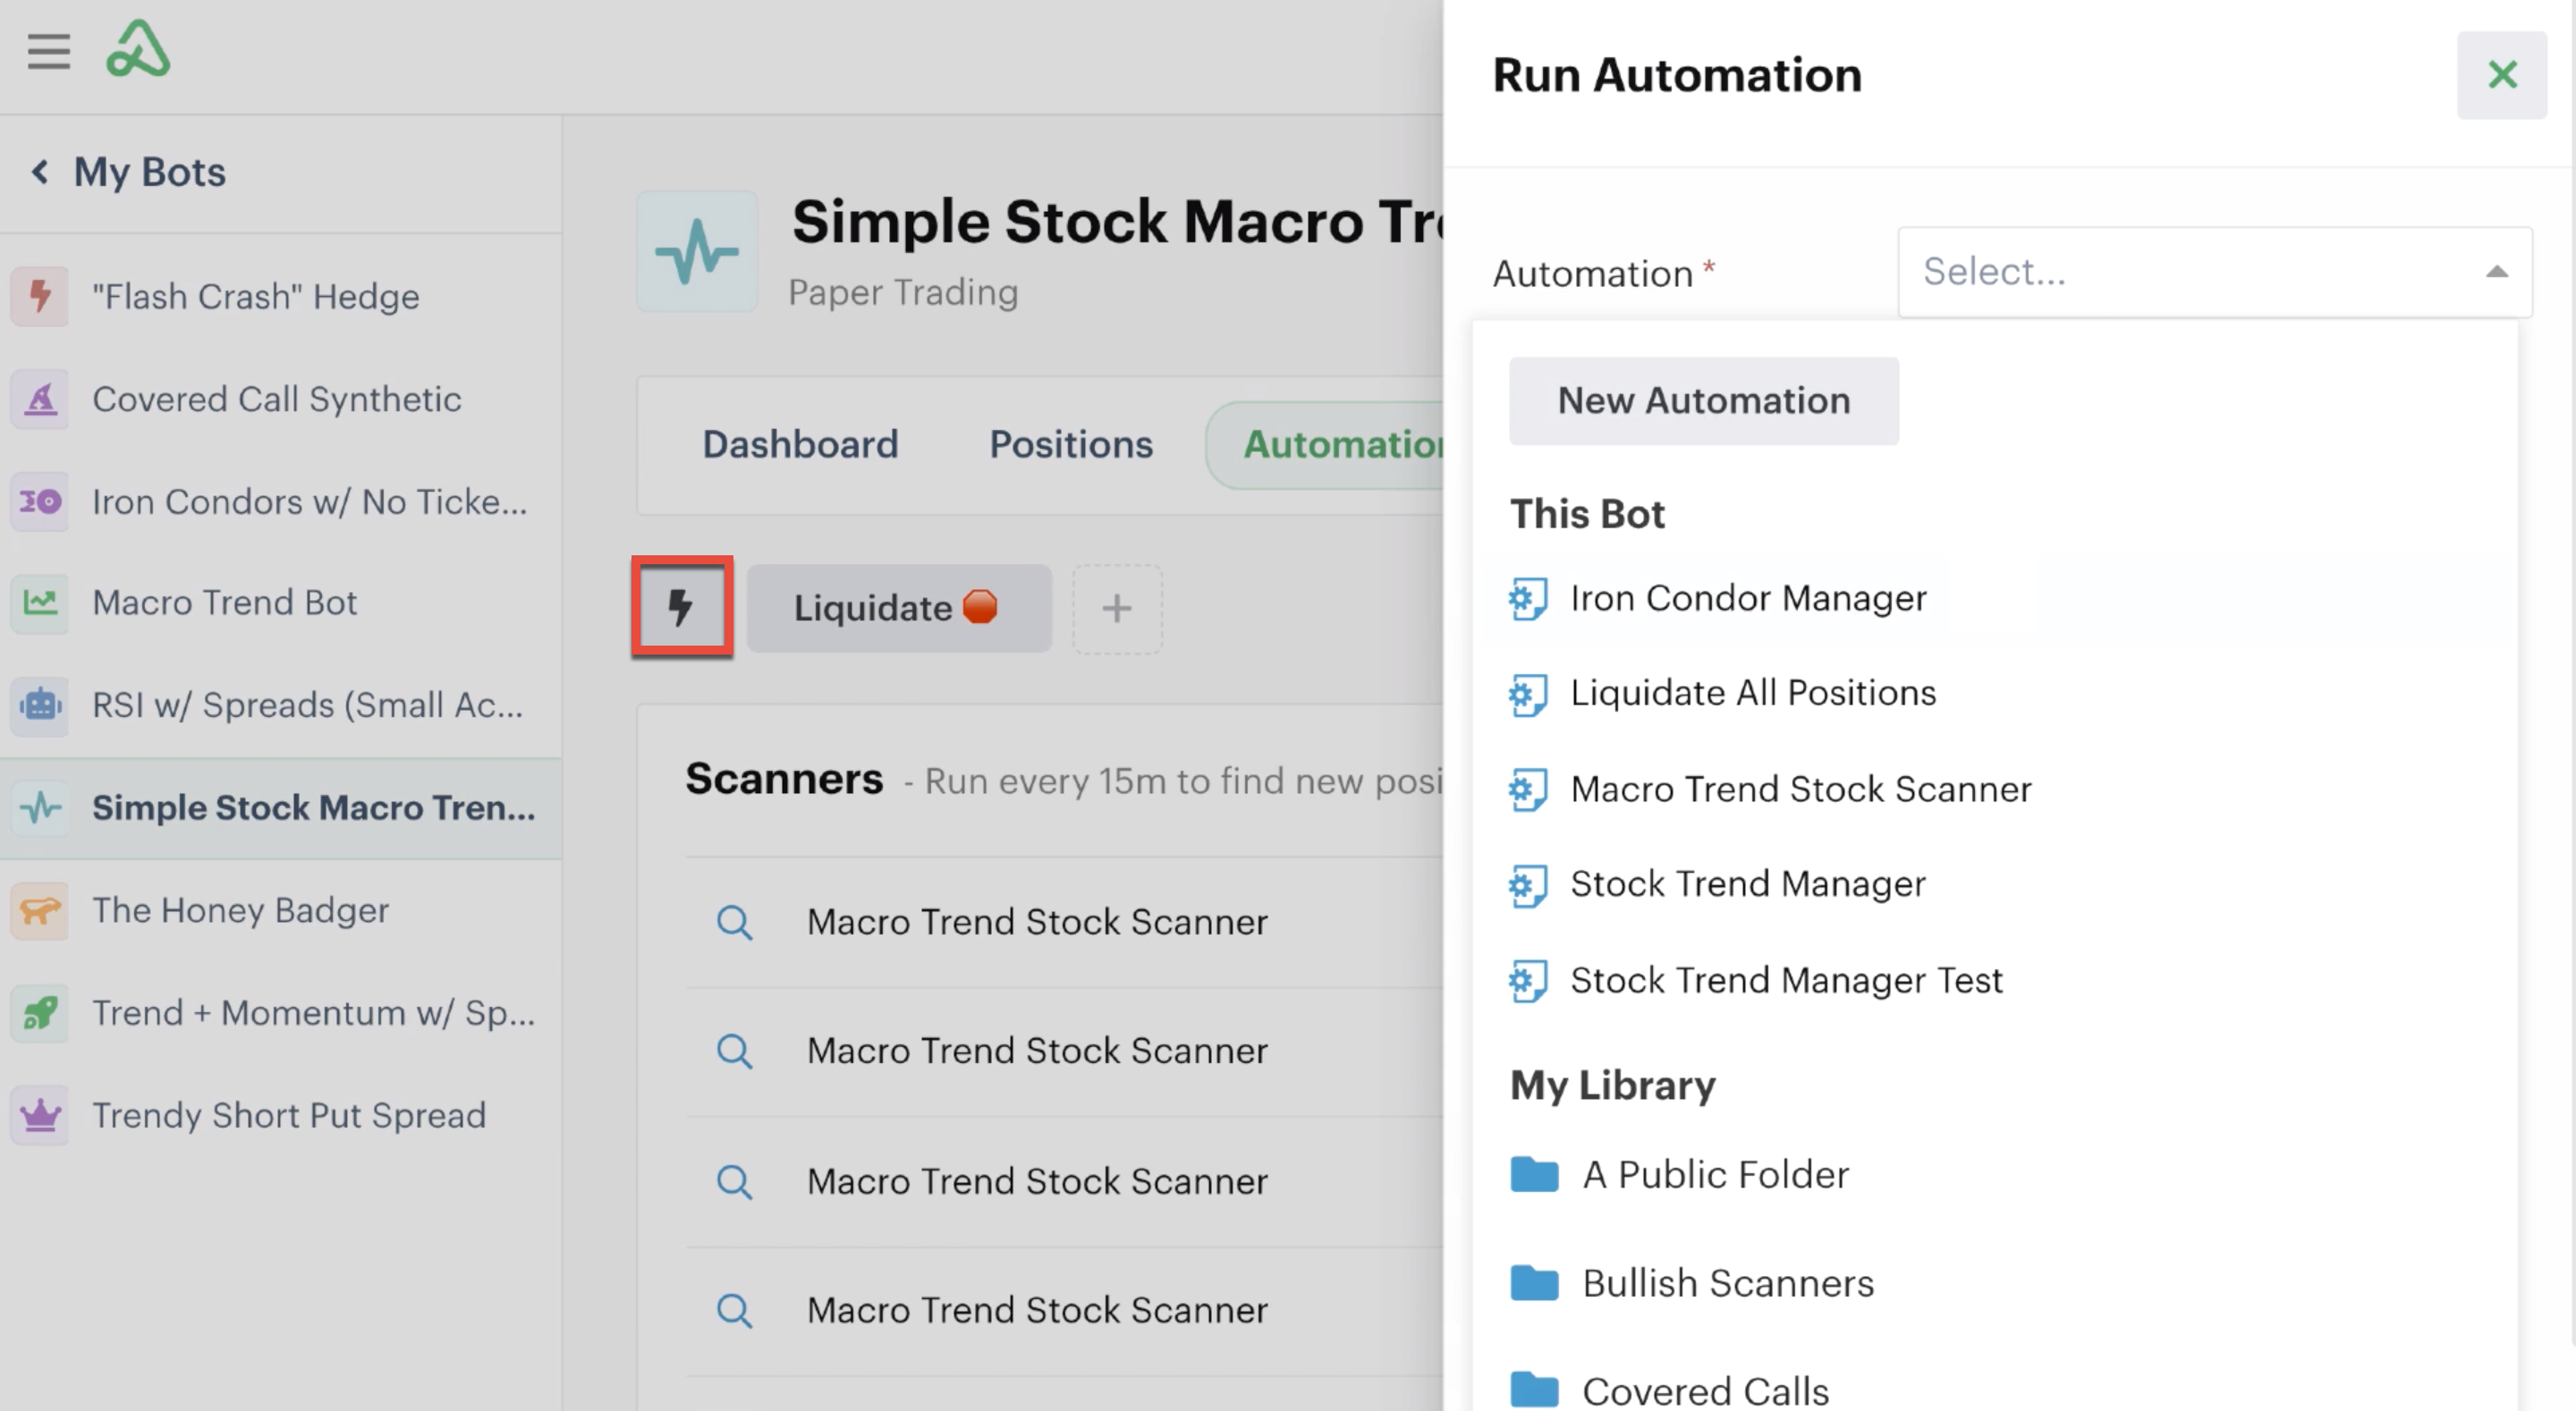Collapse the dropdown using the caret arrow
Image resolution: width=2576 pixels, height=1411 pixels.
2497,272
